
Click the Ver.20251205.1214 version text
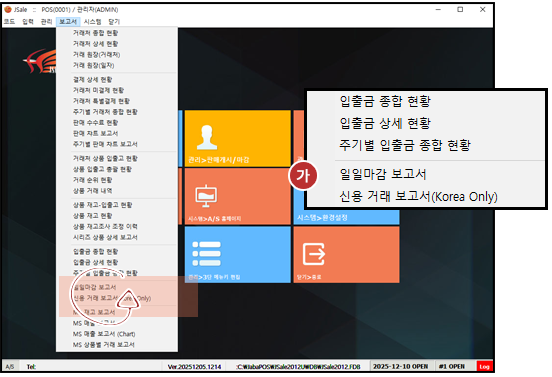pyautogui.click(x=194, y=367)
